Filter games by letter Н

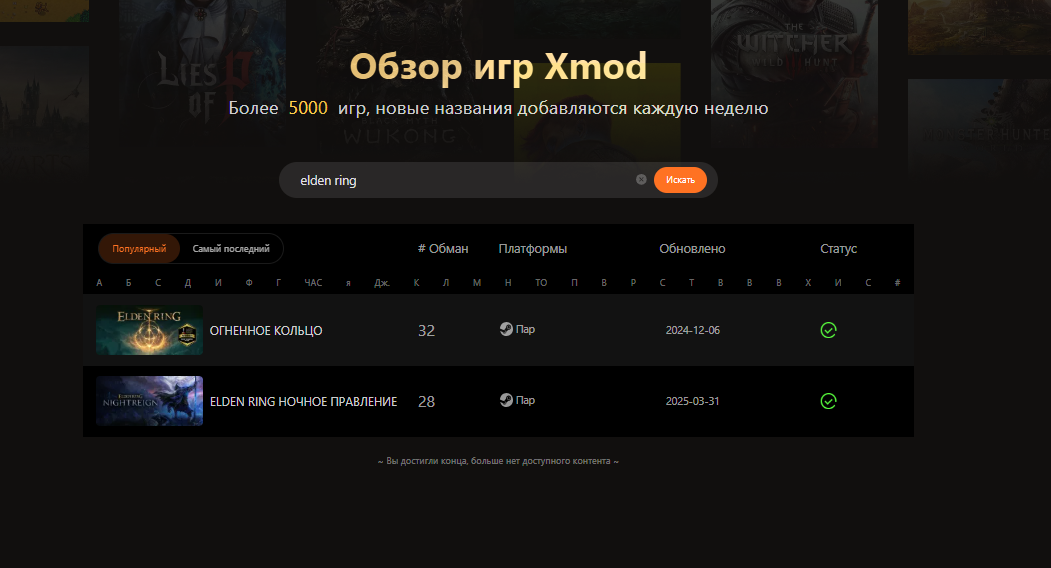point(508,283)
